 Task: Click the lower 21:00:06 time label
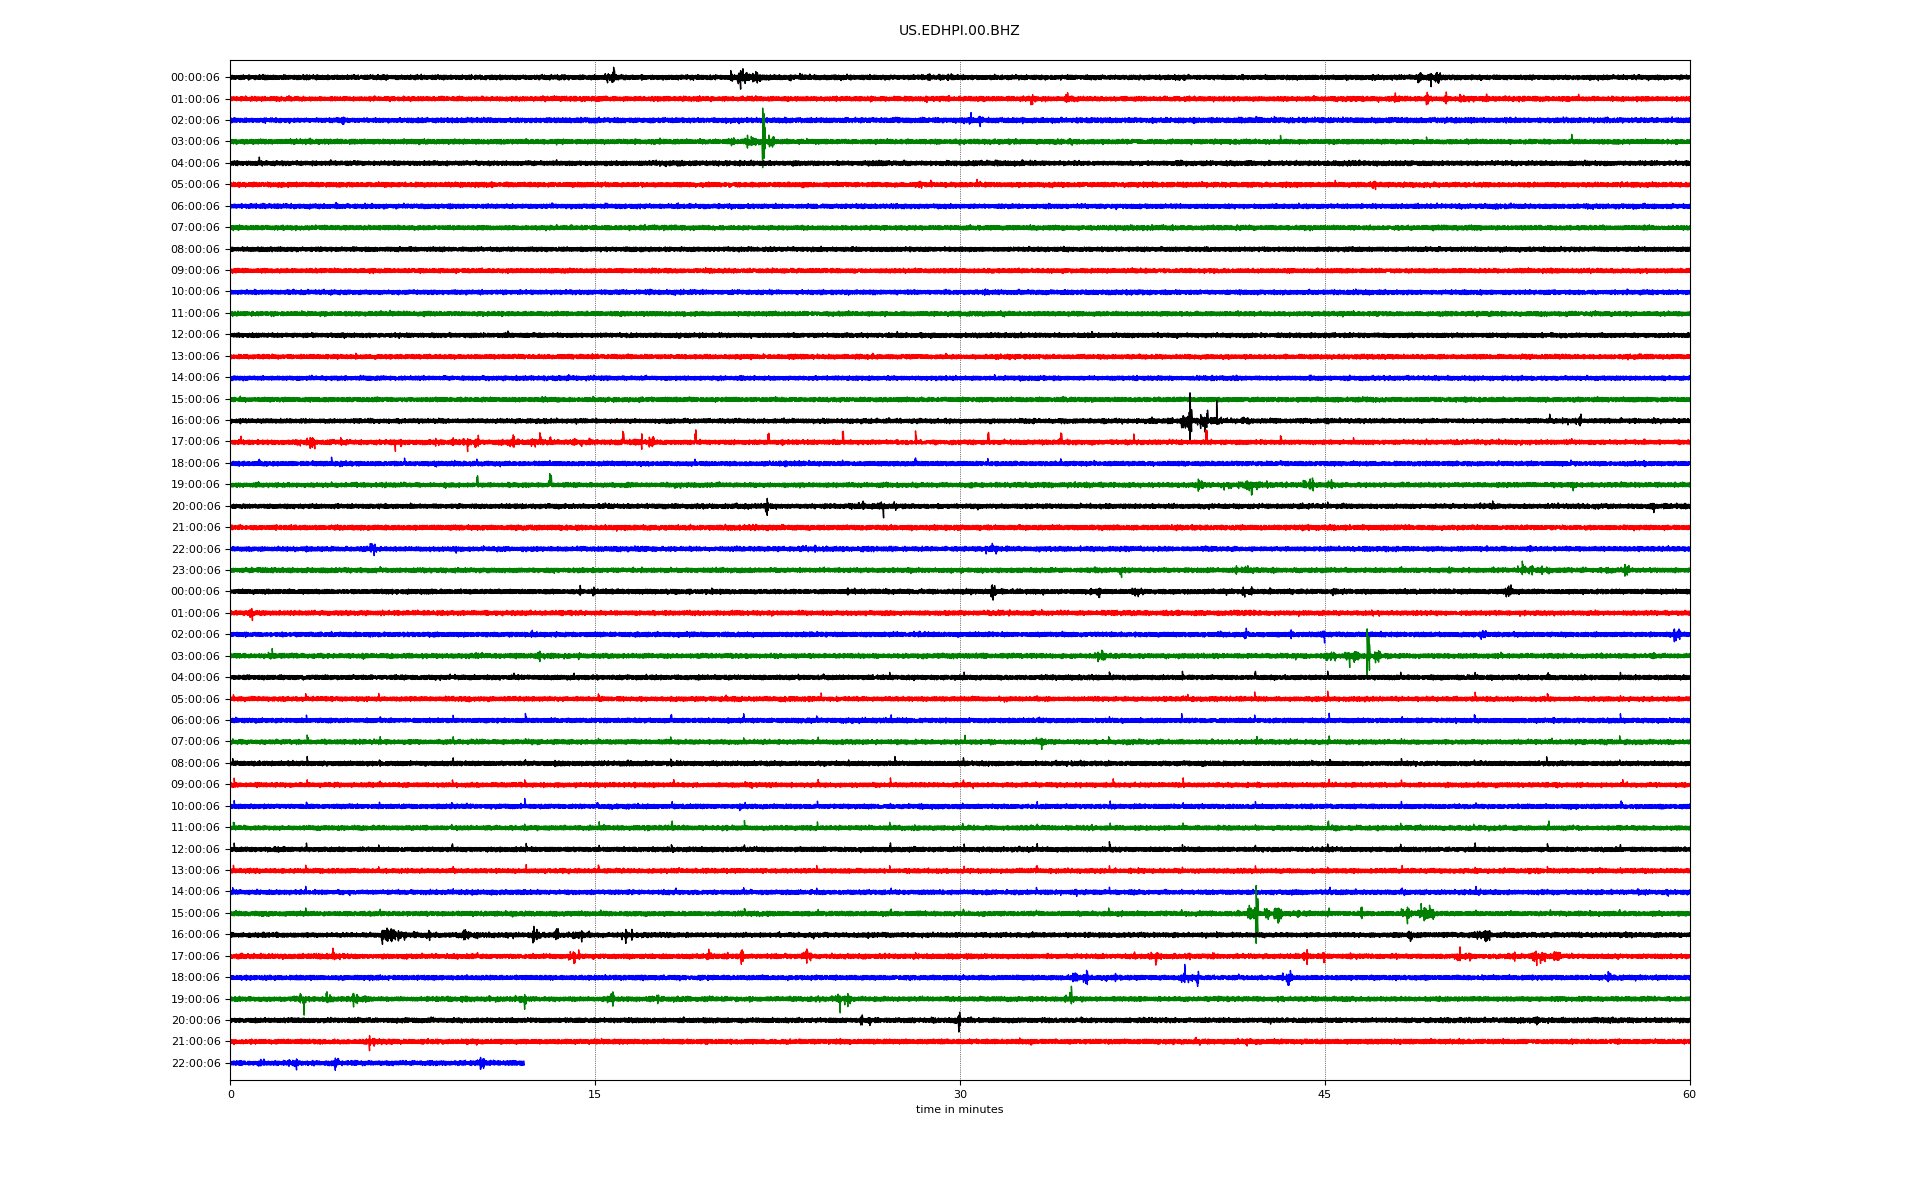195,1042
